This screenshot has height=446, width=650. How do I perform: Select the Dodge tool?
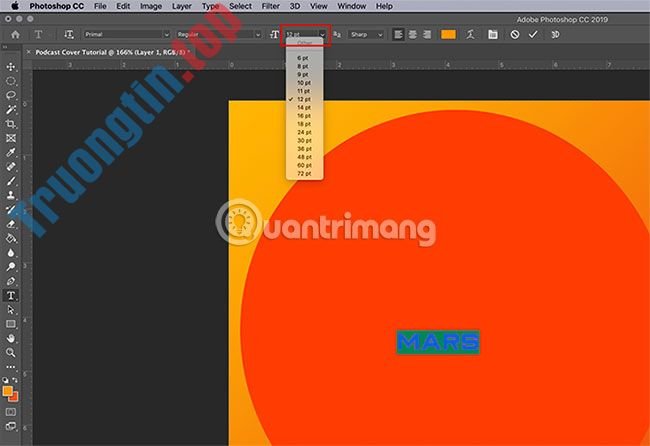pos(11,267)
